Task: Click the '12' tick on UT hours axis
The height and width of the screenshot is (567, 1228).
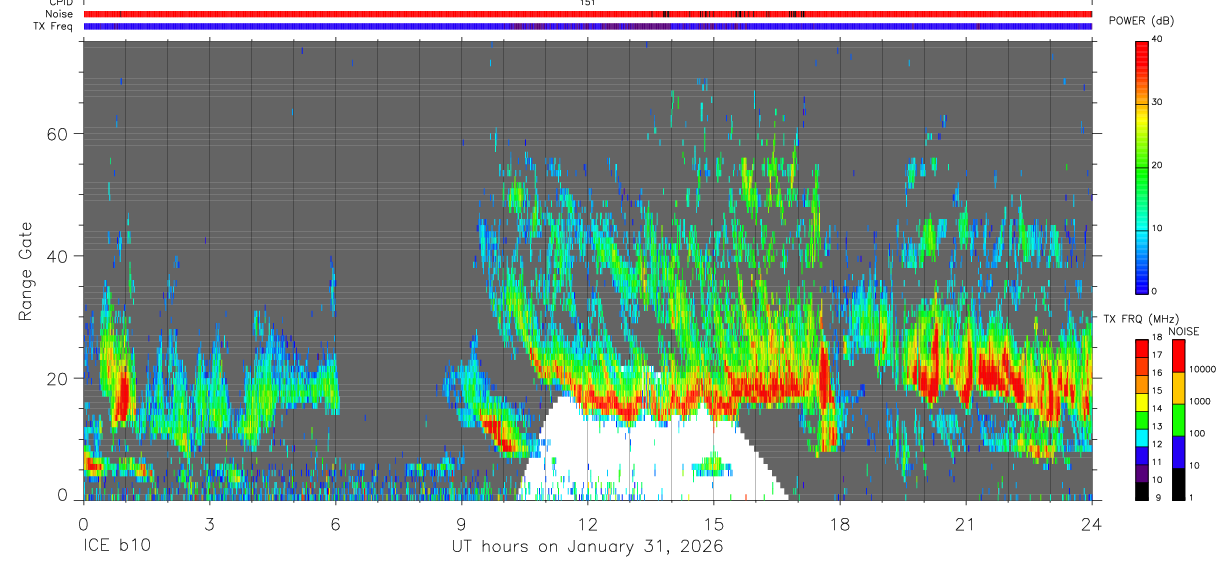Action: pyautogui.click(x=588, y=523)
